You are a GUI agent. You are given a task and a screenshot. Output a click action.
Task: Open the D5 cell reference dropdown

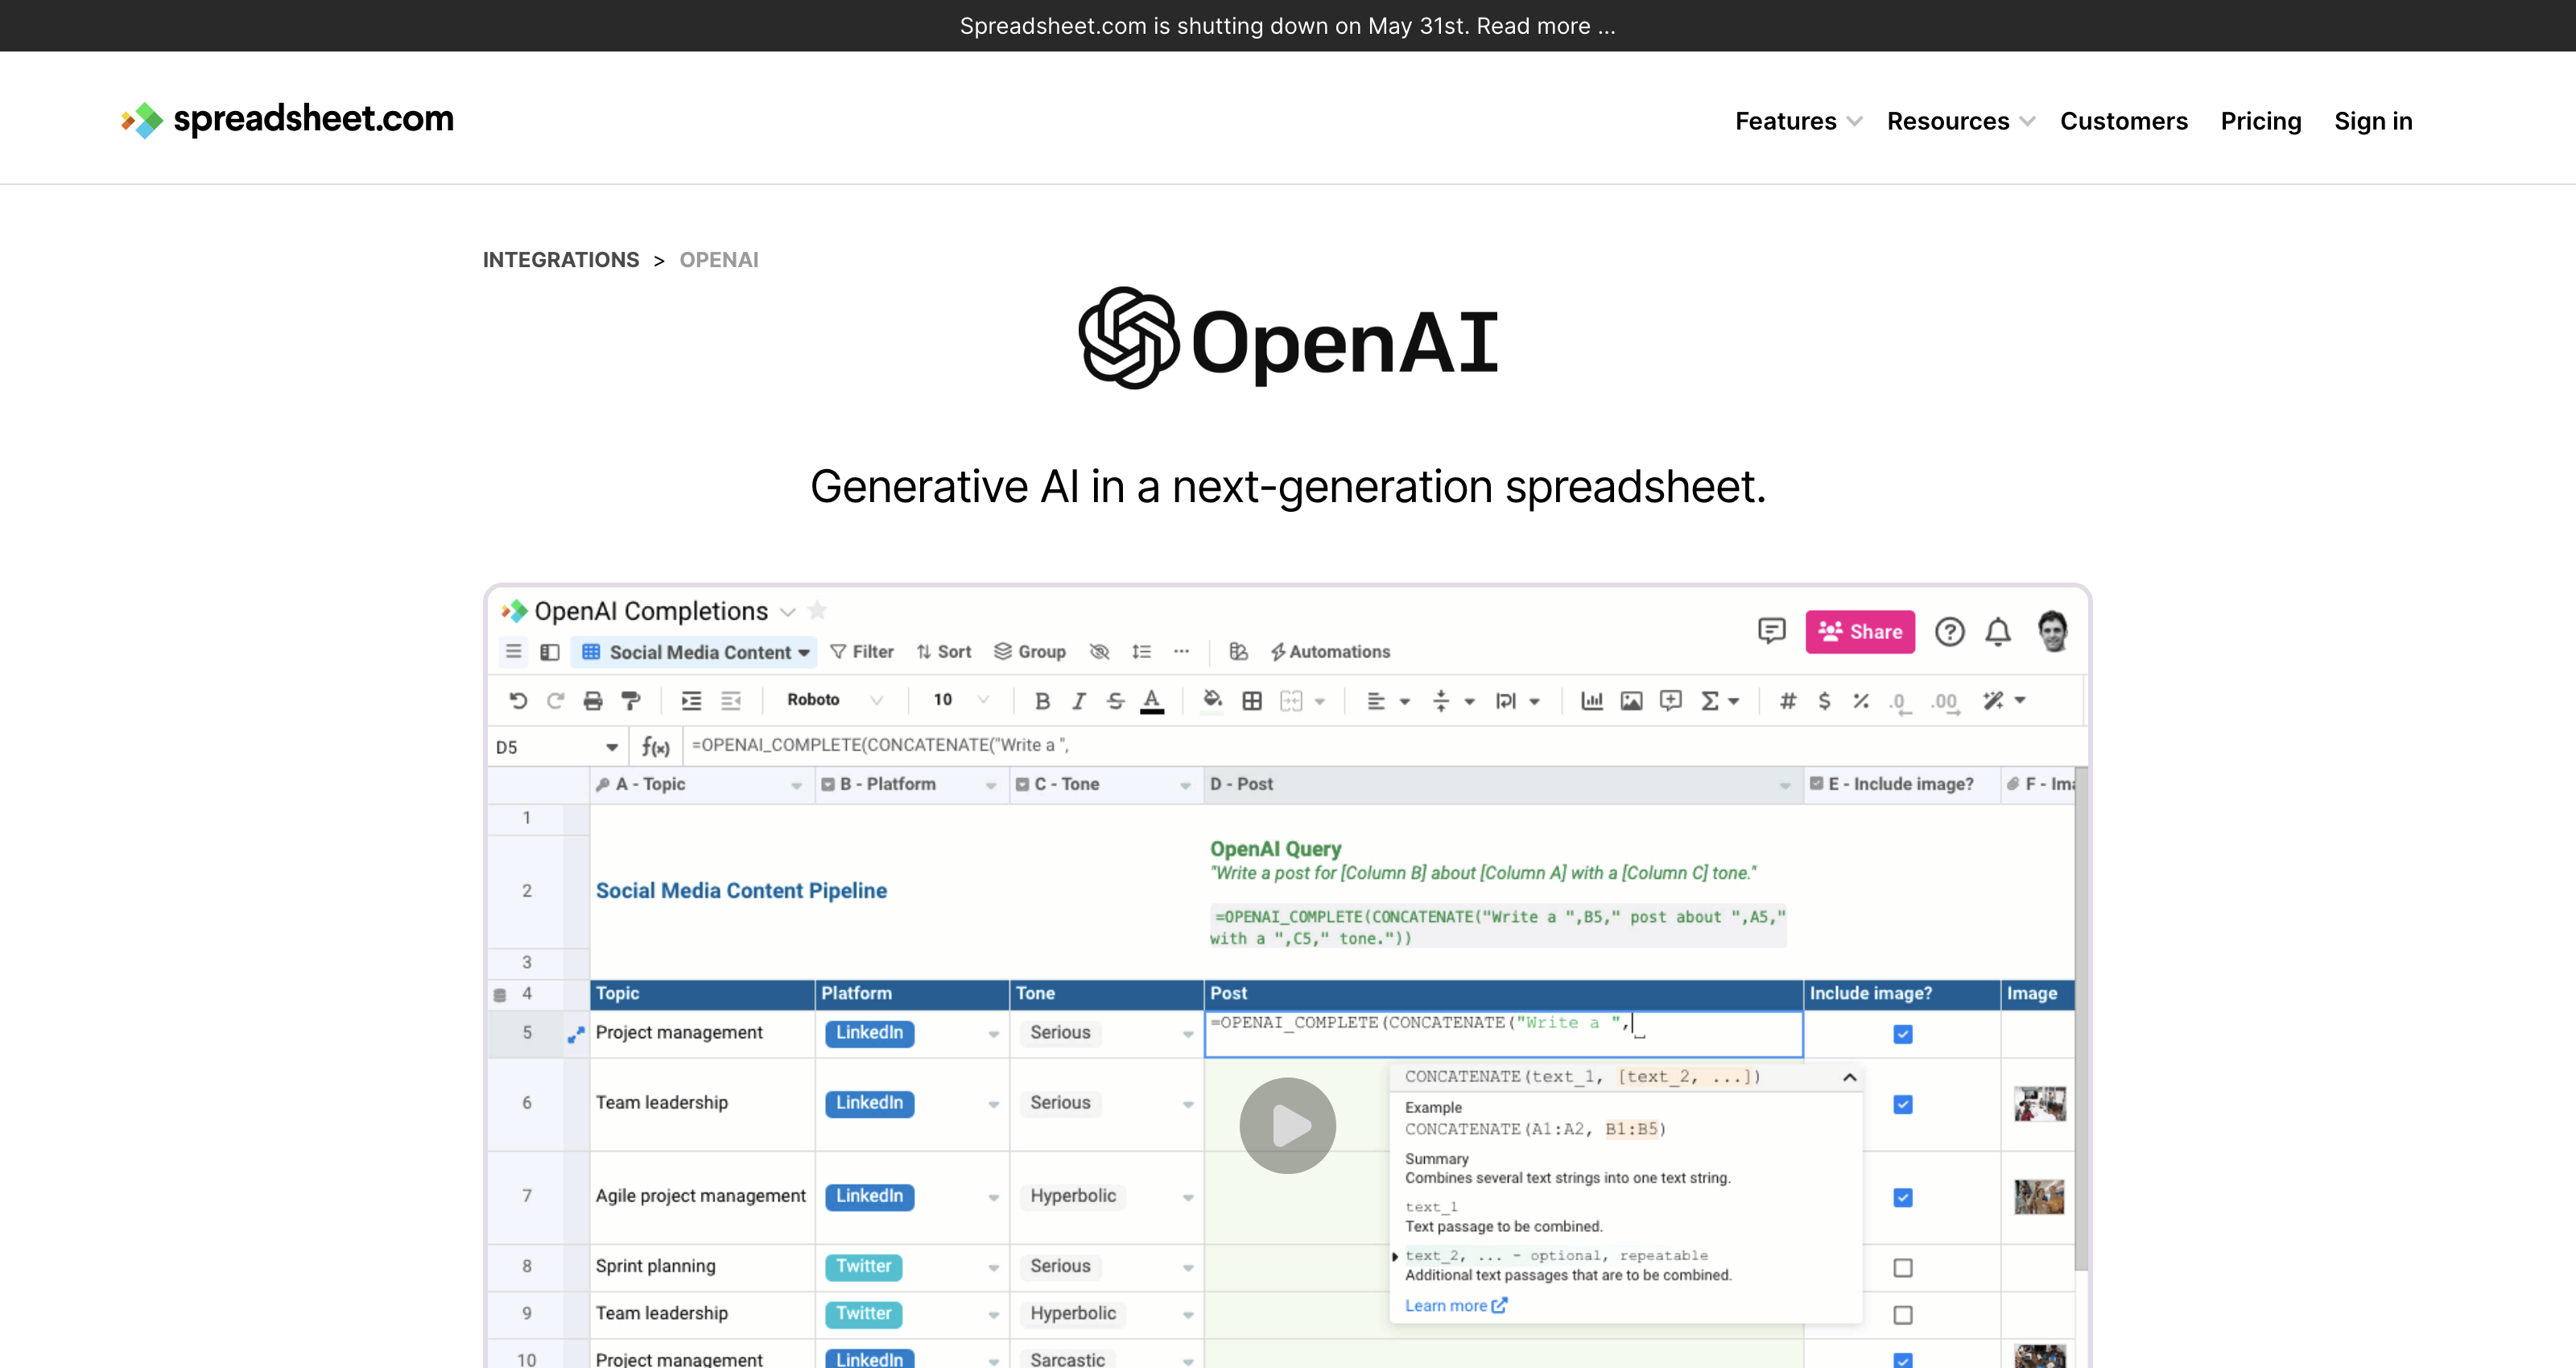click(611, 747)
